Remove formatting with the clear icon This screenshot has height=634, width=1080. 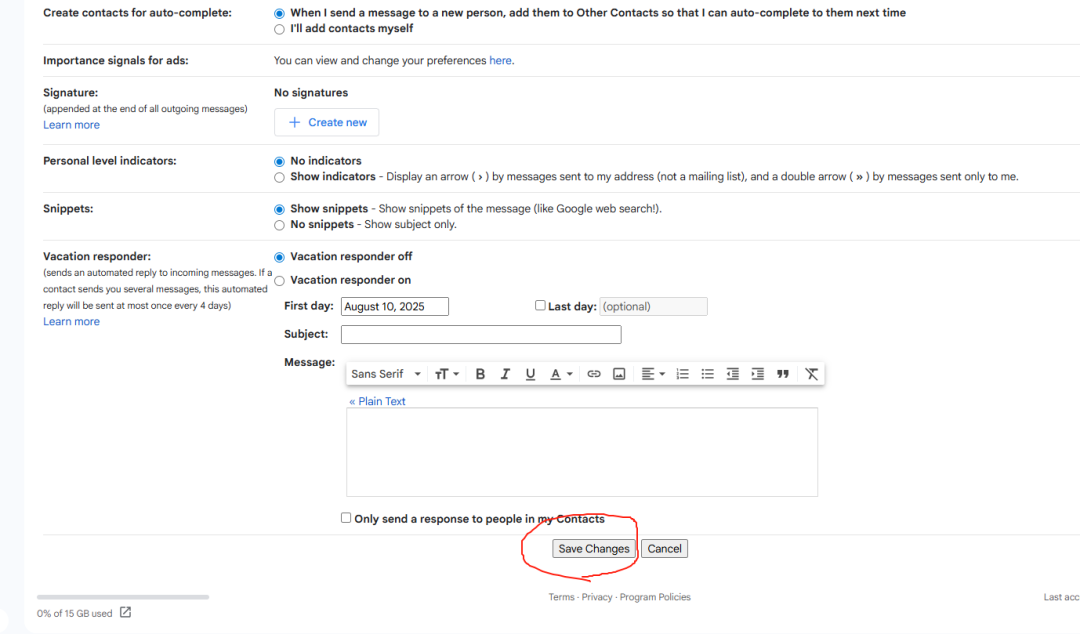point(811,374)
